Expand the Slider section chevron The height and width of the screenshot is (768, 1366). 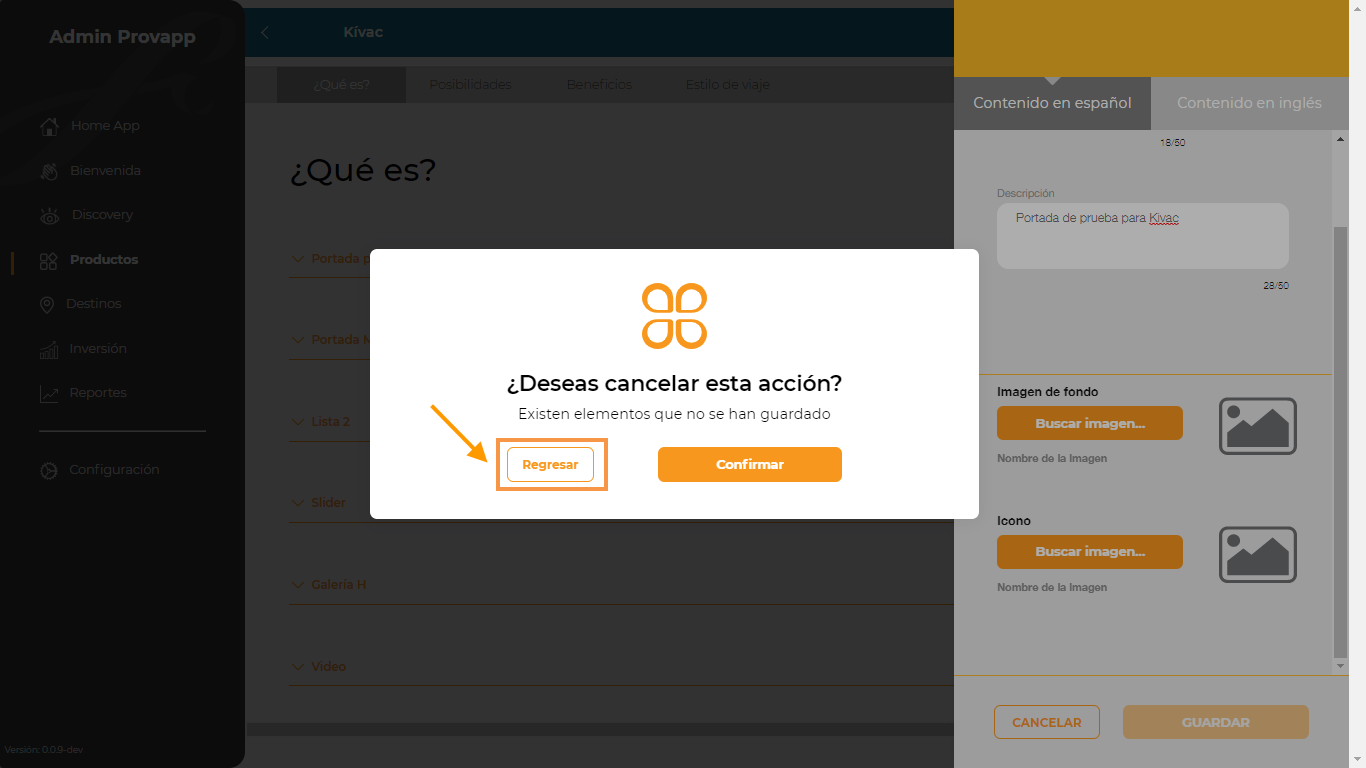pos(297,503)
